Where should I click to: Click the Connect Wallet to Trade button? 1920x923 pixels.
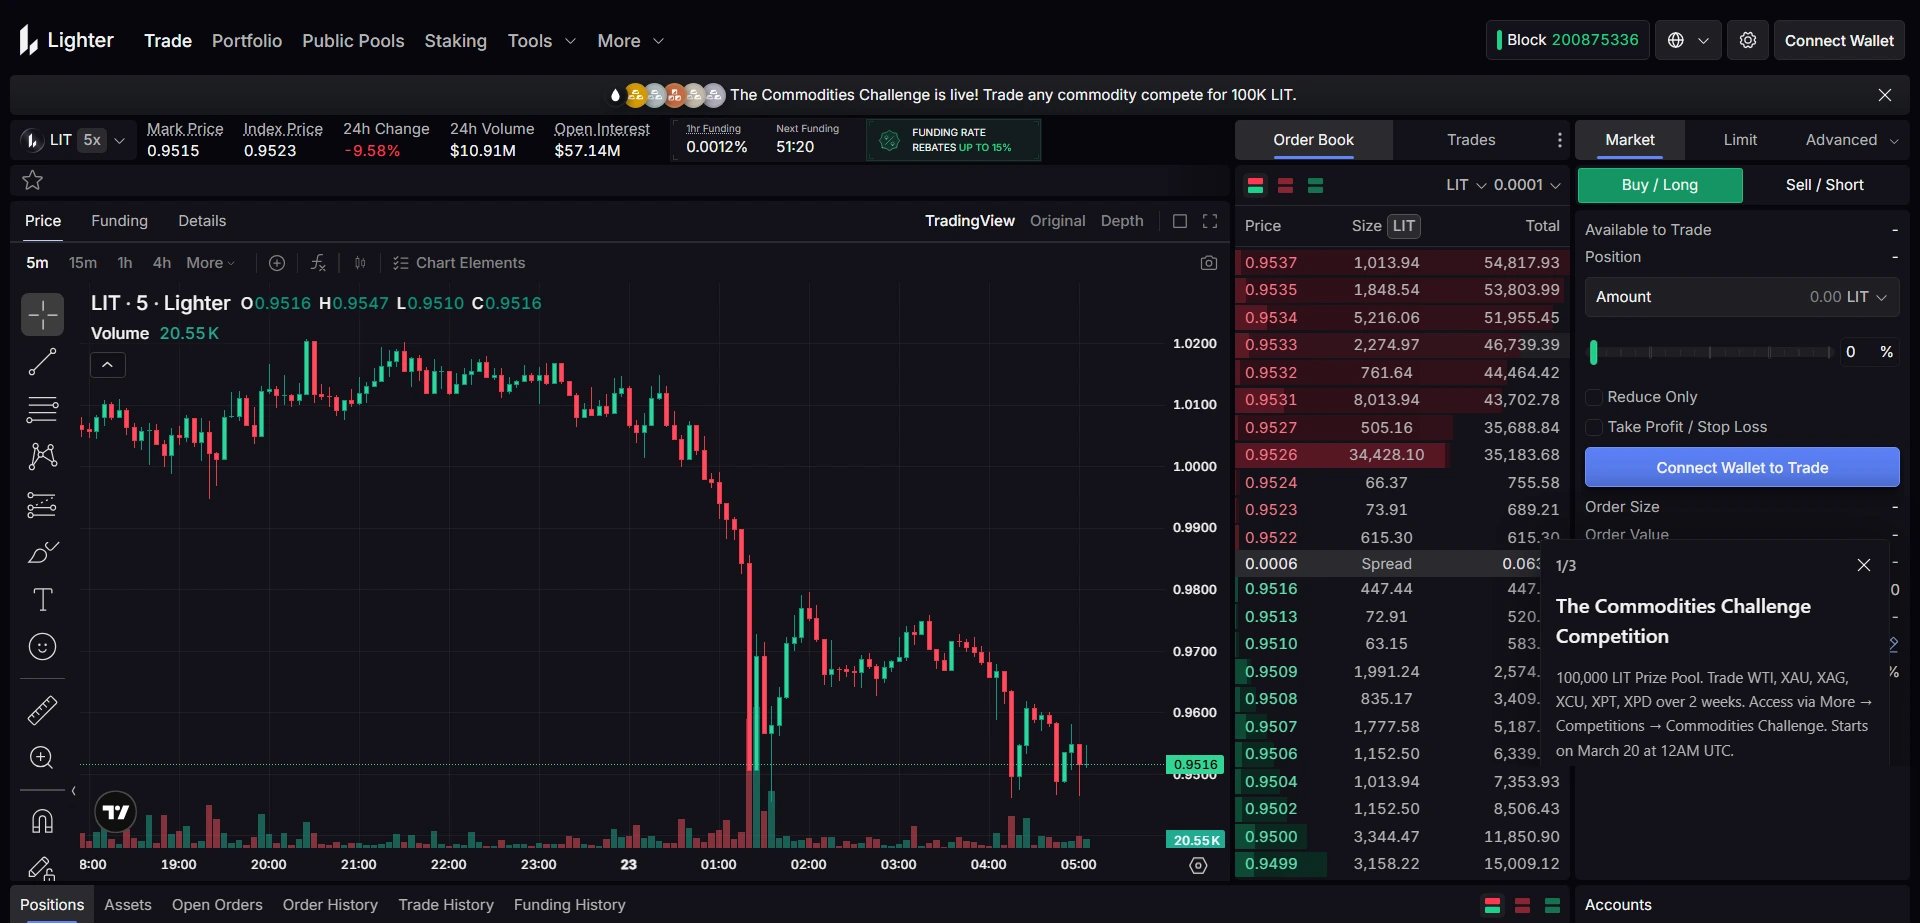point(1741,467)
